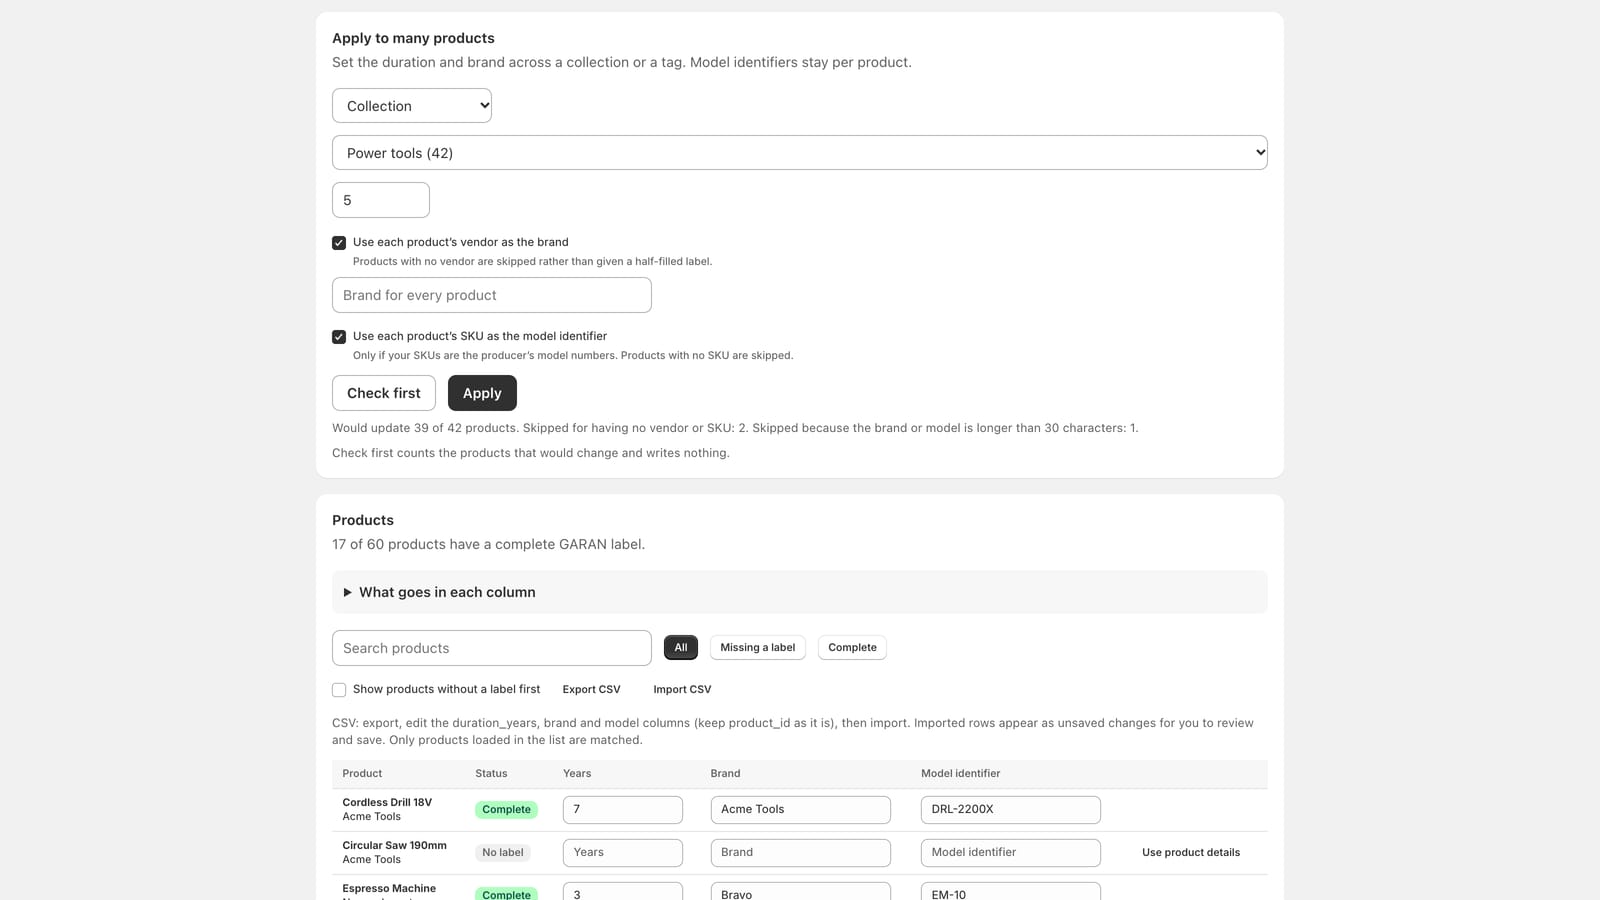1600x900 pixels.
Task: Click the Years column header
Action: (x=577, y=774)
